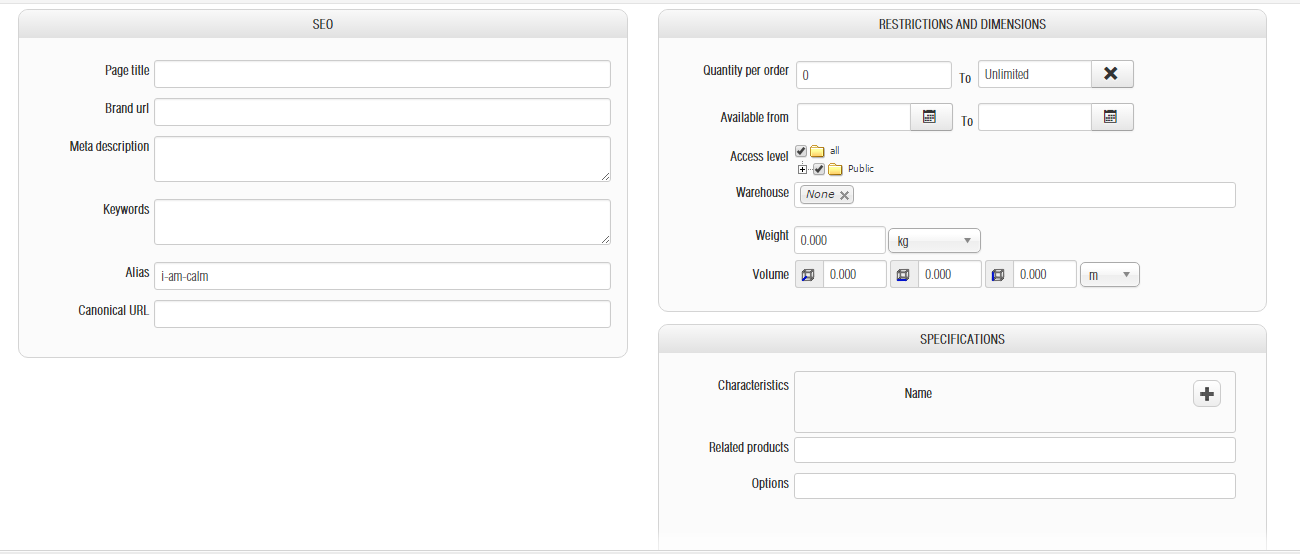Click the Weight value field

(x=839, y=241)
